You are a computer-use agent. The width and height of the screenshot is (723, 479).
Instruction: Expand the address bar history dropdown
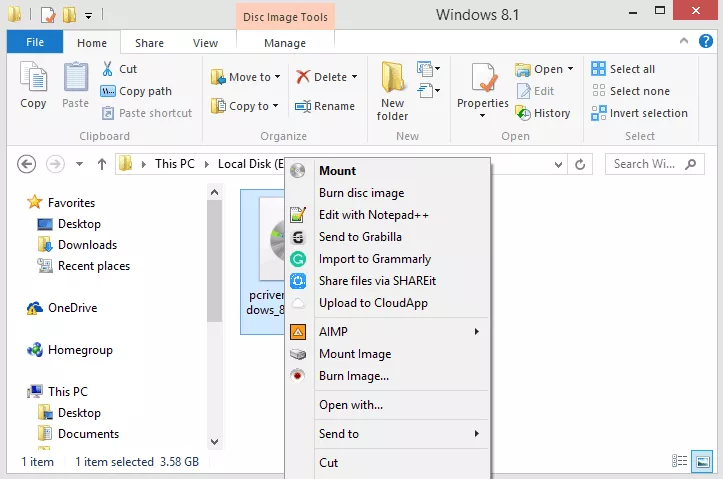[x=558, y=165]
